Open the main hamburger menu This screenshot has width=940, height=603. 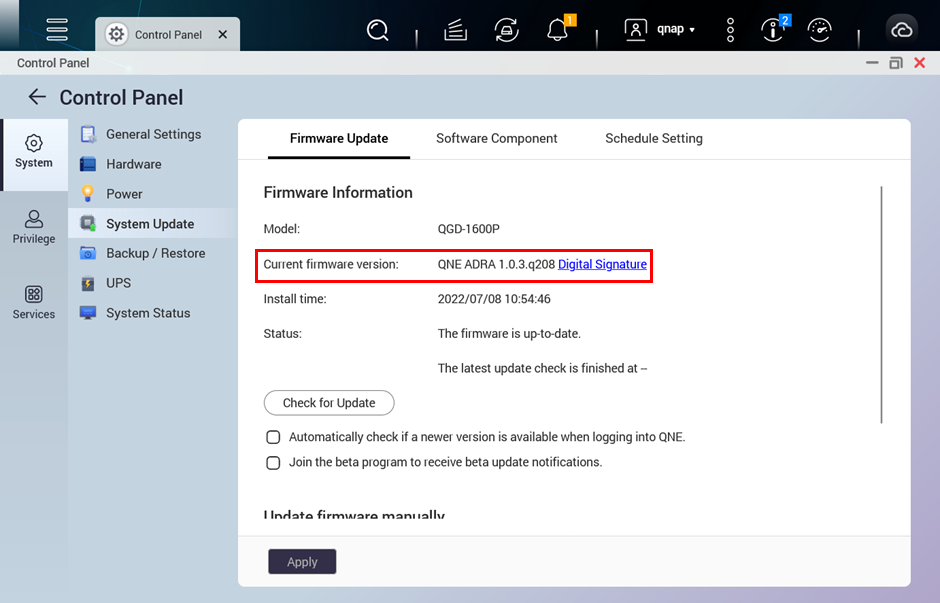57,29
